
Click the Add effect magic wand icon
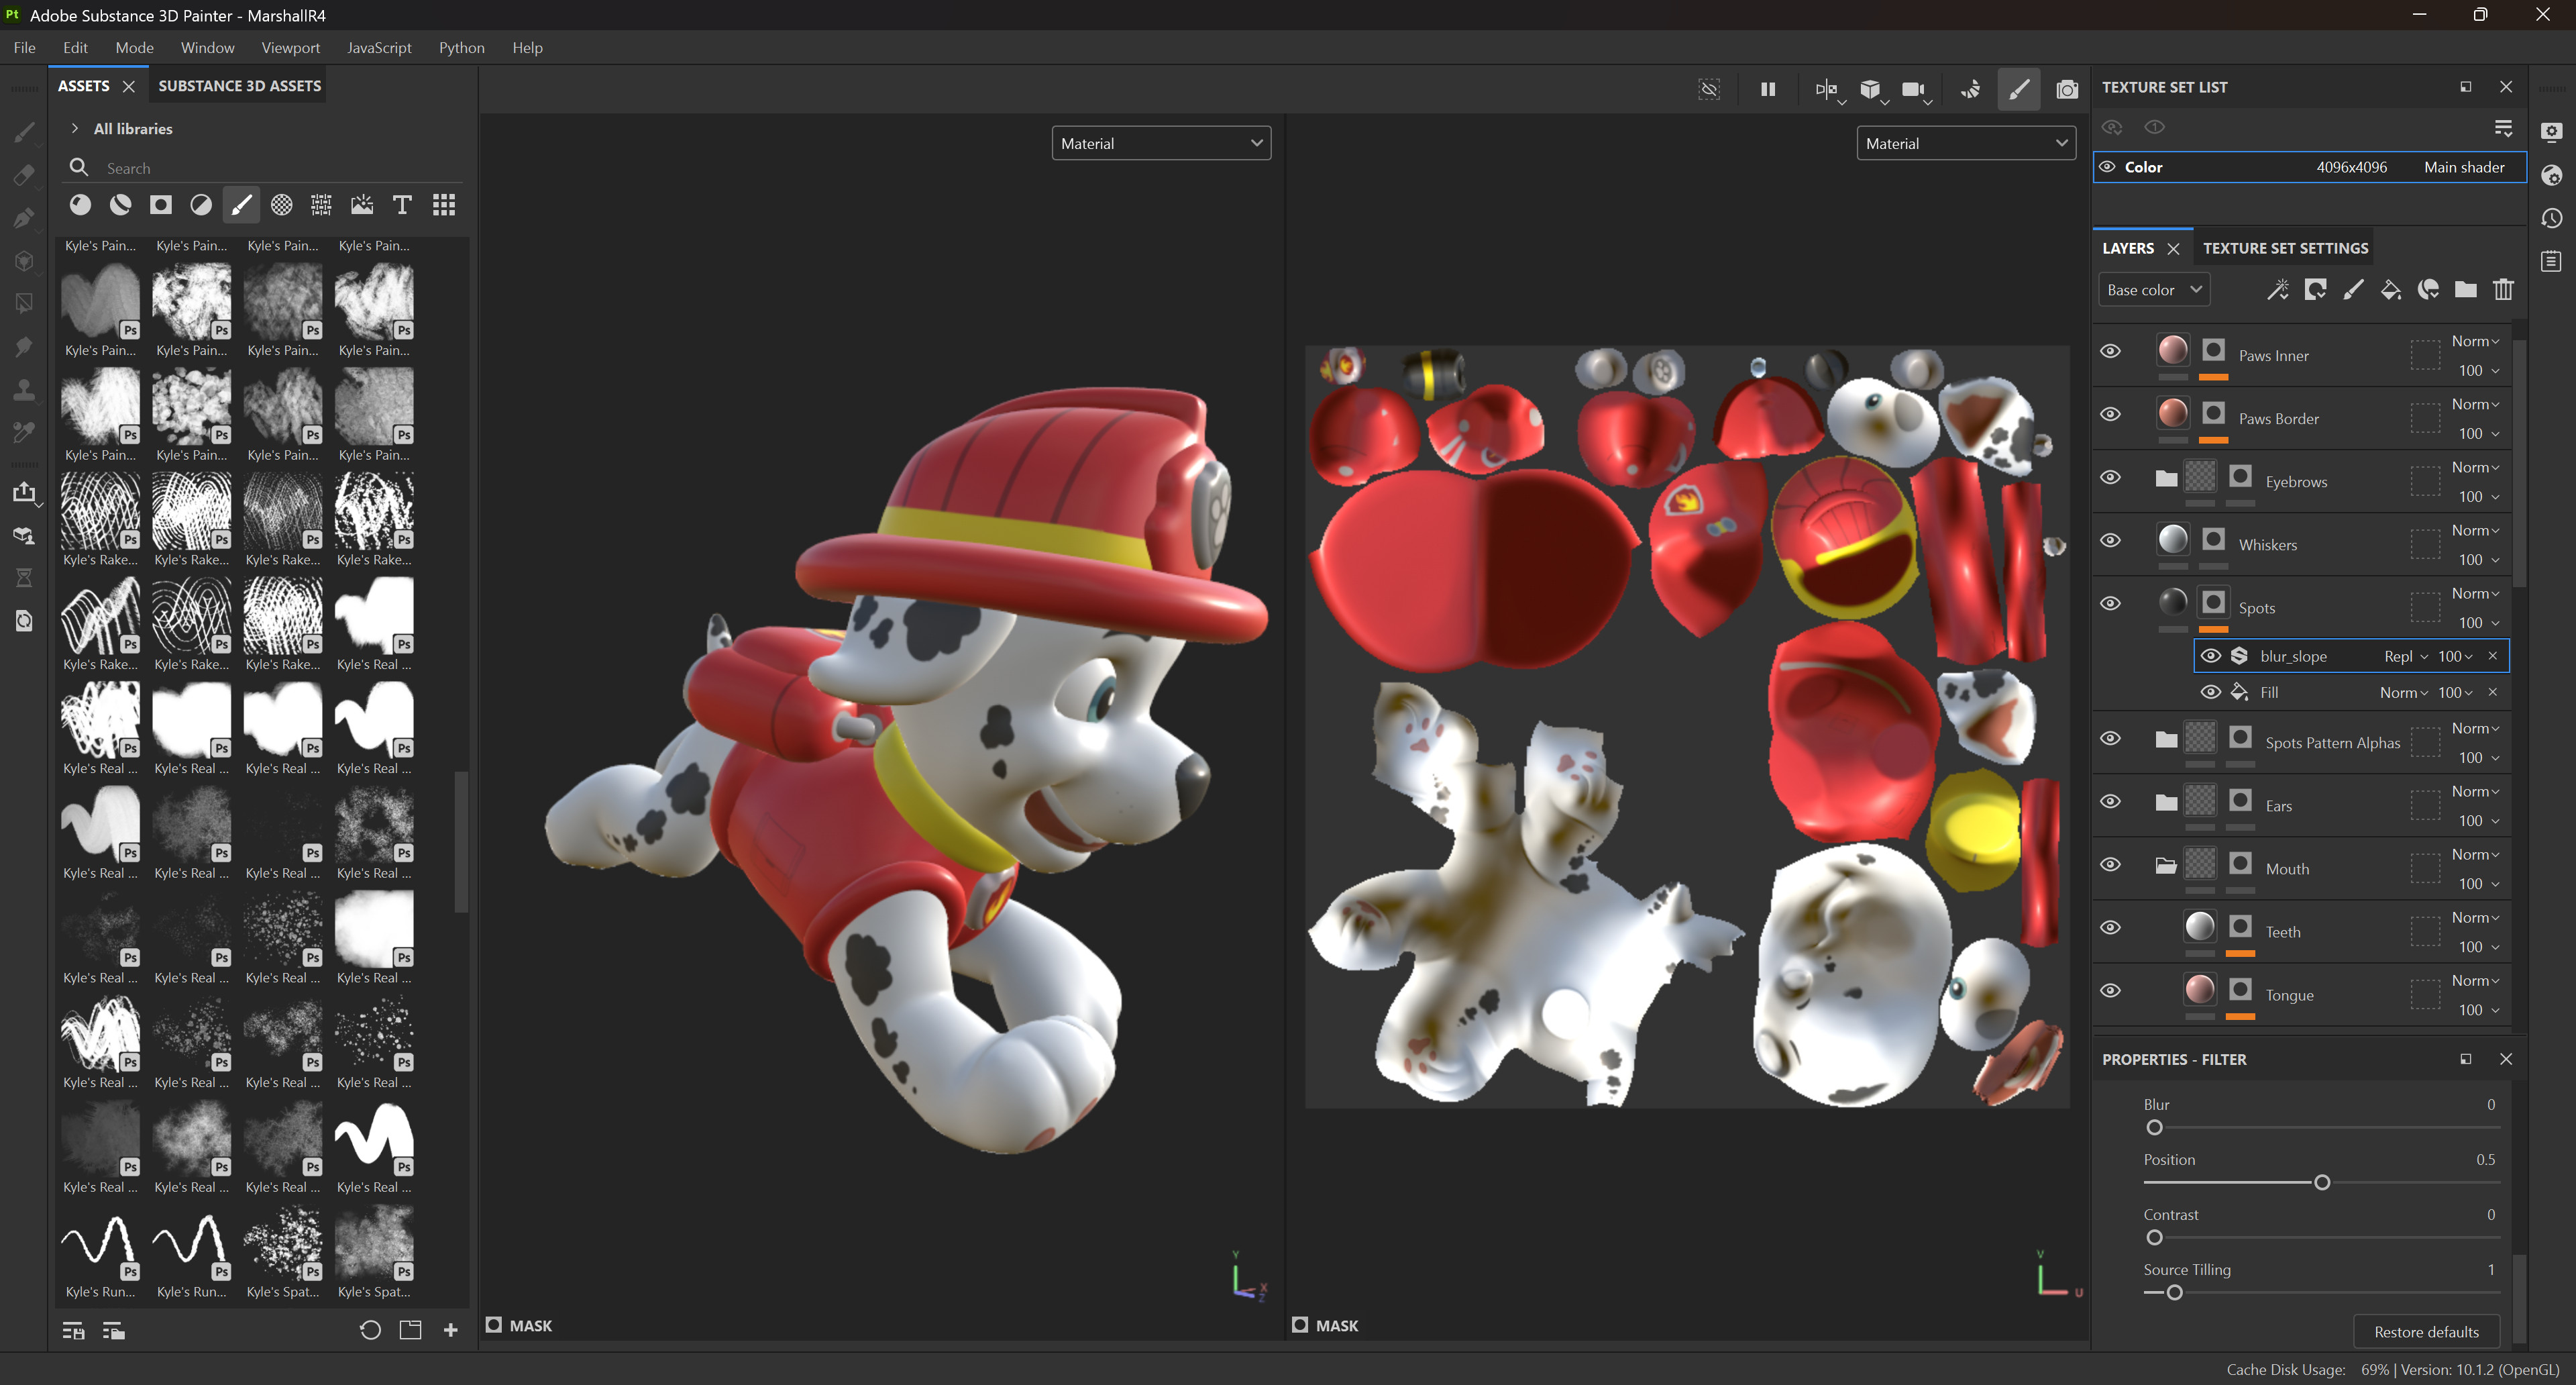point(2277,290)
